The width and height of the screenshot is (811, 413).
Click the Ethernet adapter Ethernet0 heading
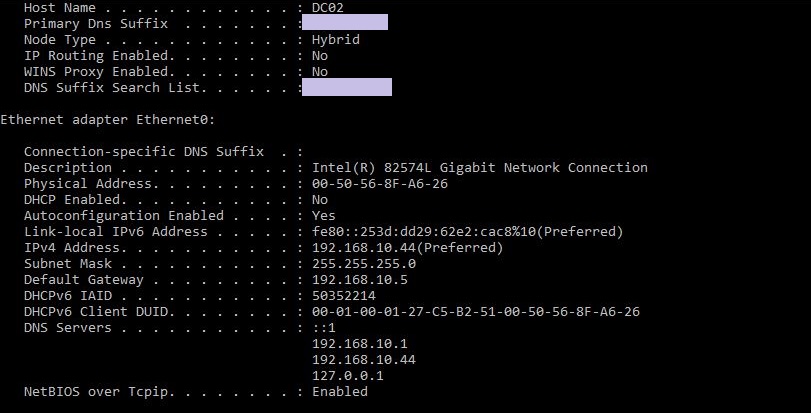click(x=108, y=119)
